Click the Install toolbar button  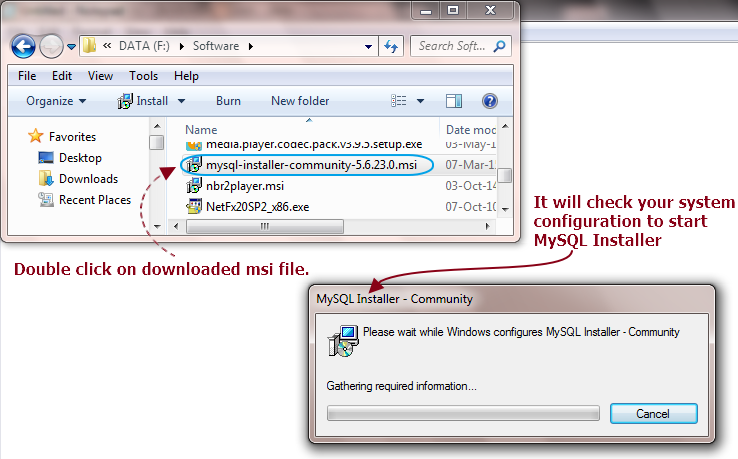pos(143,101)
